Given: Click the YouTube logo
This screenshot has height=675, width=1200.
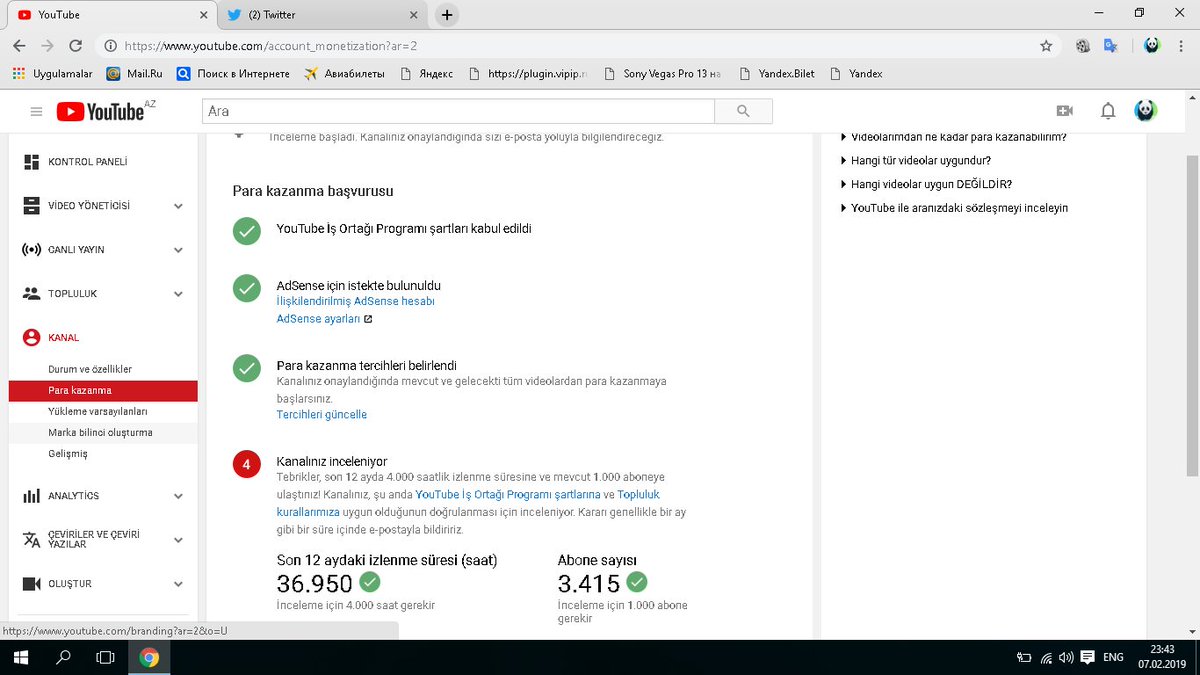Looking at the screenshot, I should (101, 111).
